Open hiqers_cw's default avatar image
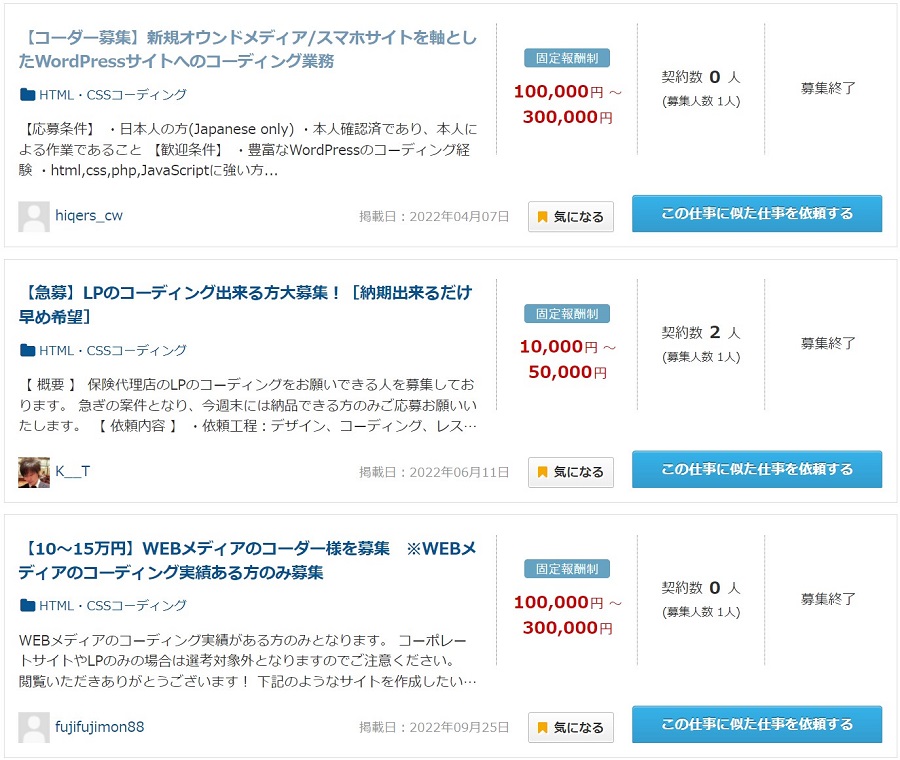This screenshot has width=900, height=760. [34, 216]
